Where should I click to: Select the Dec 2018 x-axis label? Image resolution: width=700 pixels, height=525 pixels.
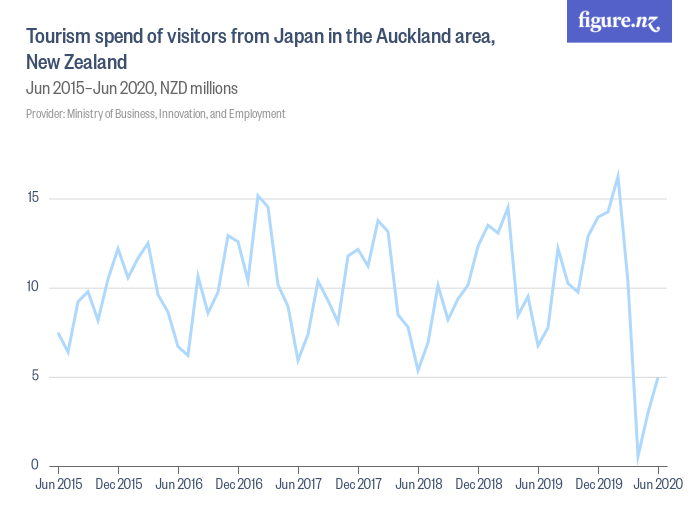pos(478,485)
